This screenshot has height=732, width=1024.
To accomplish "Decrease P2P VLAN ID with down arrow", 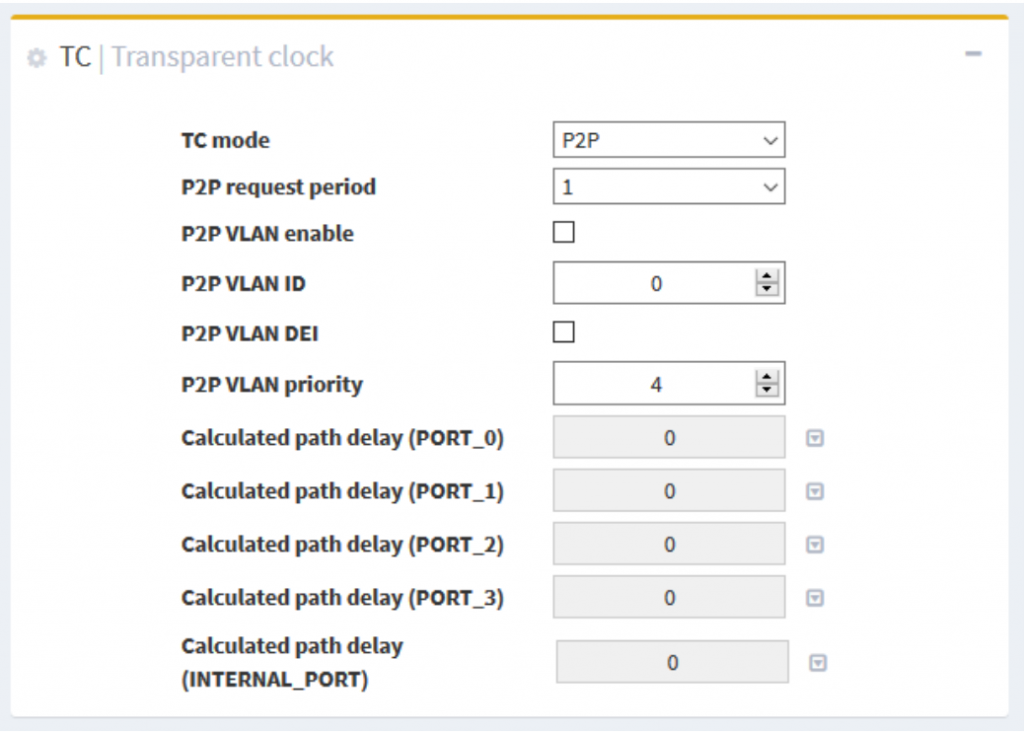I will 767,290.
